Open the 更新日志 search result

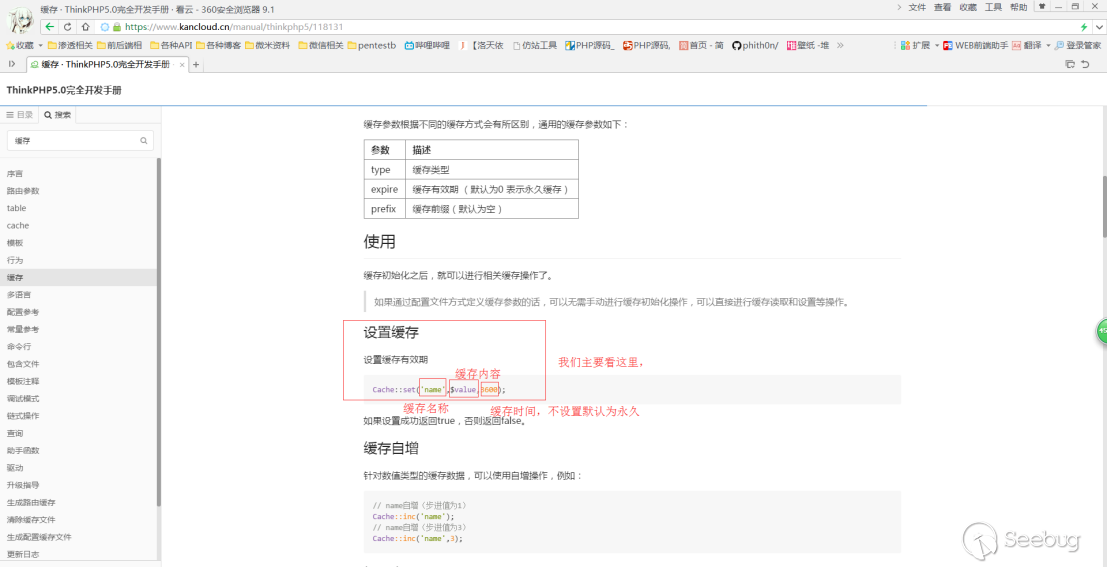point(23,555)
